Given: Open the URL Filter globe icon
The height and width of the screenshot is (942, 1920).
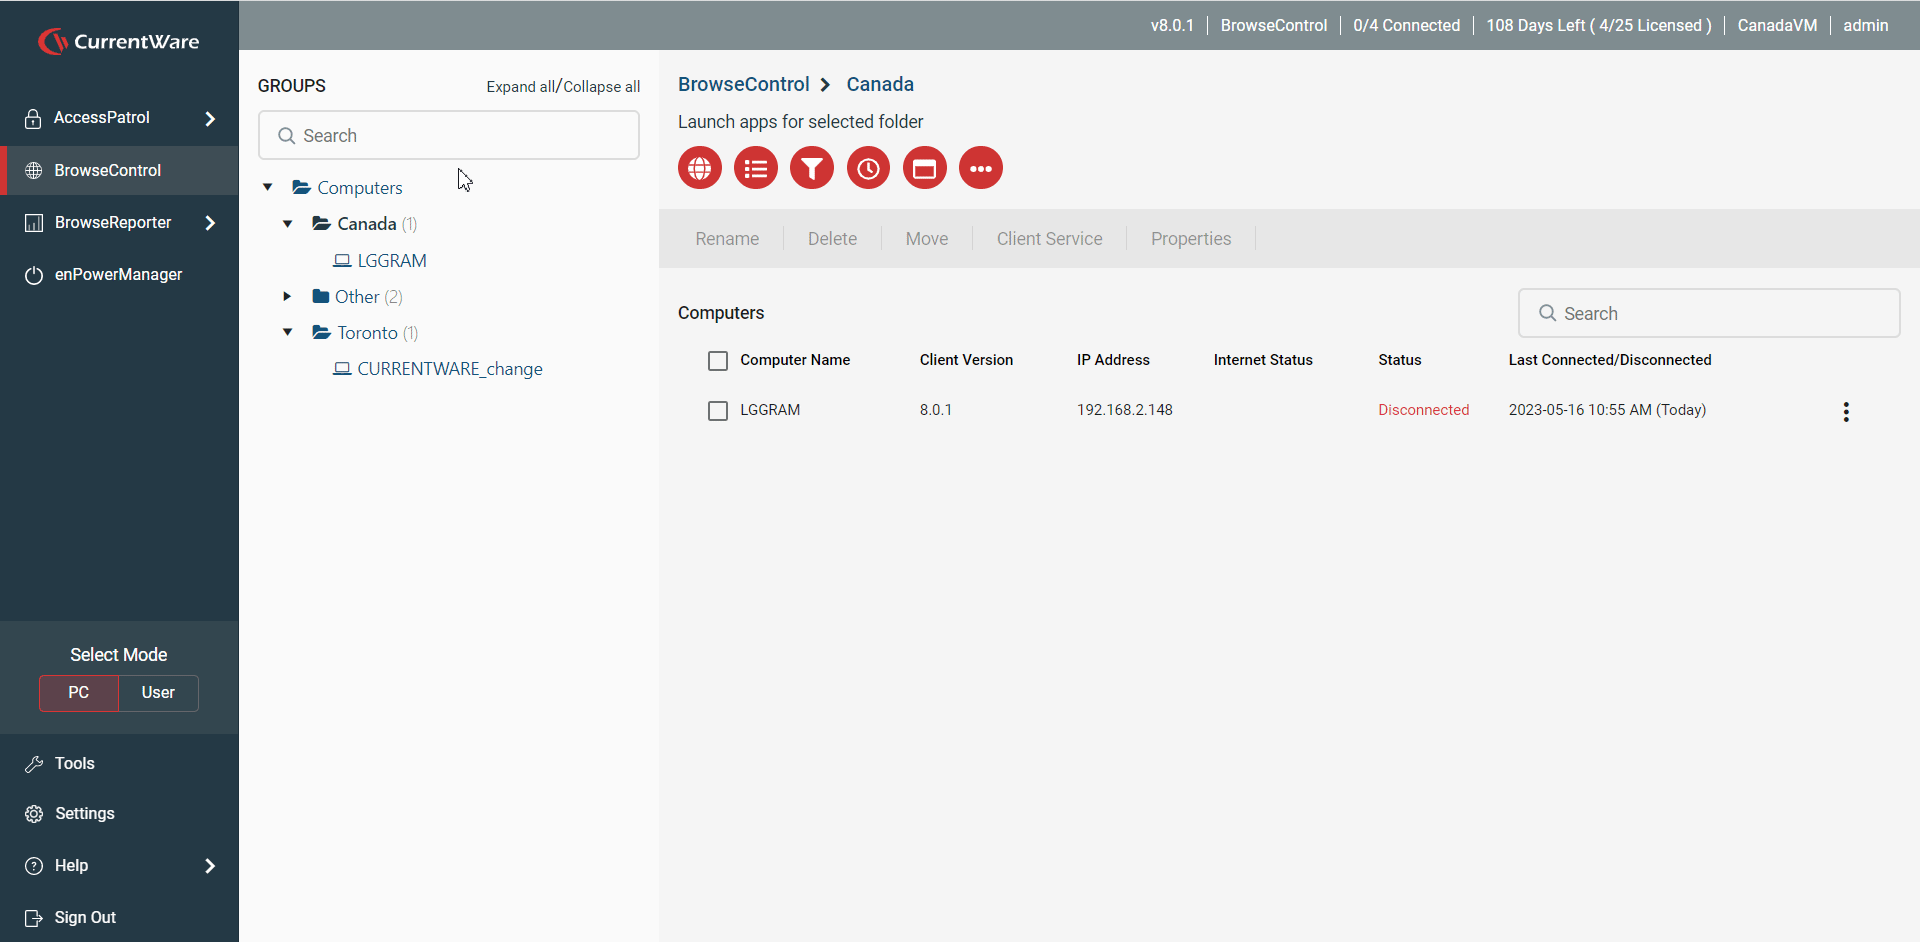Looking at the screenshot, I should [700, 168].
